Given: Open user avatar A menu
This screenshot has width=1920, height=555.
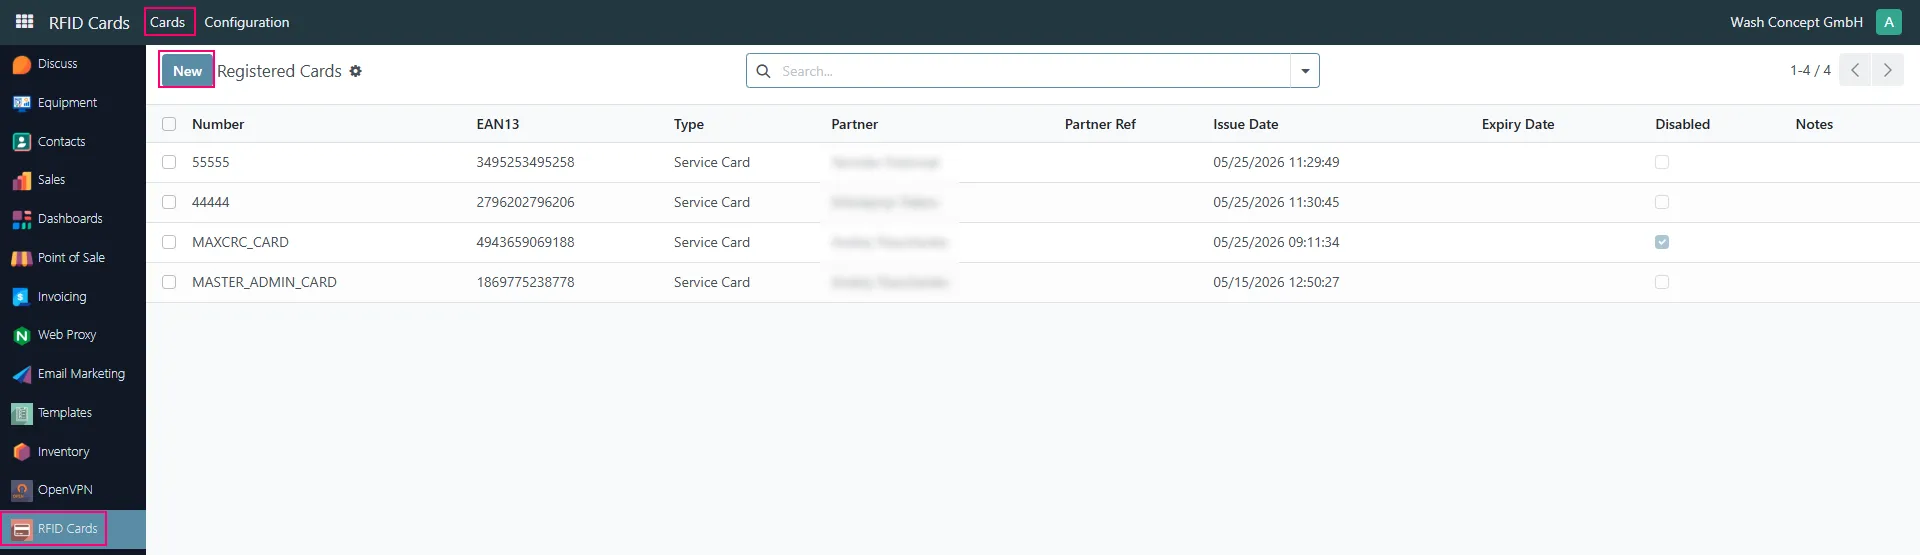Looking at the screenshot, I should [x=1889, y=22].
